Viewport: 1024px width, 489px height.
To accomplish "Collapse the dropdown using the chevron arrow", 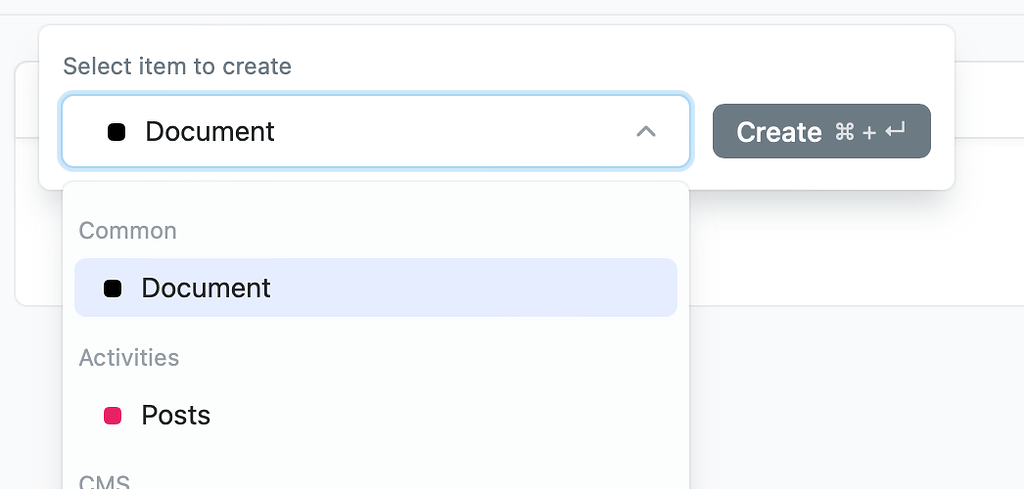I will point(646,131).
